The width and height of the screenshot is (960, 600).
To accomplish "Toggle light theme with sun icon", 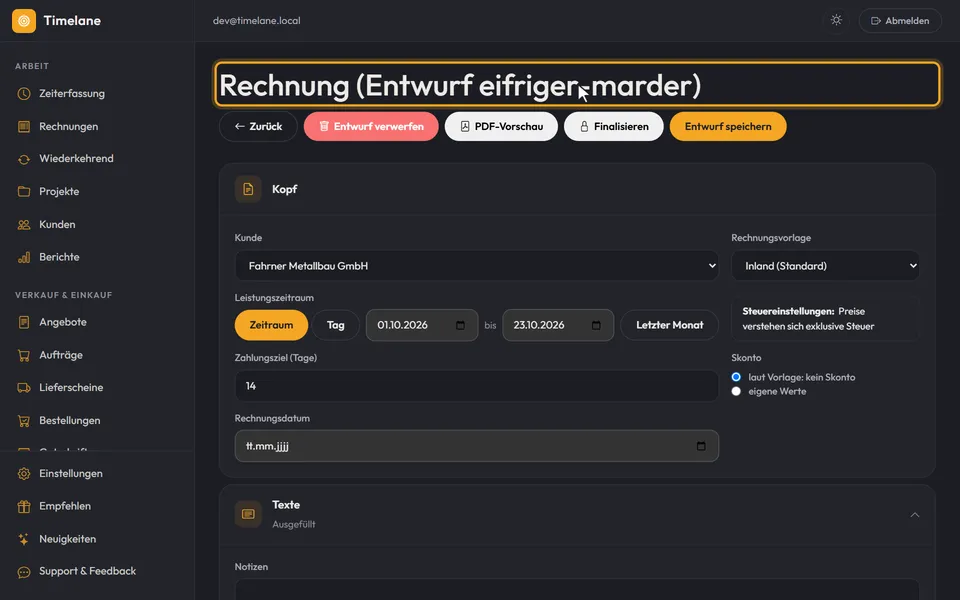I will point(836,20).
